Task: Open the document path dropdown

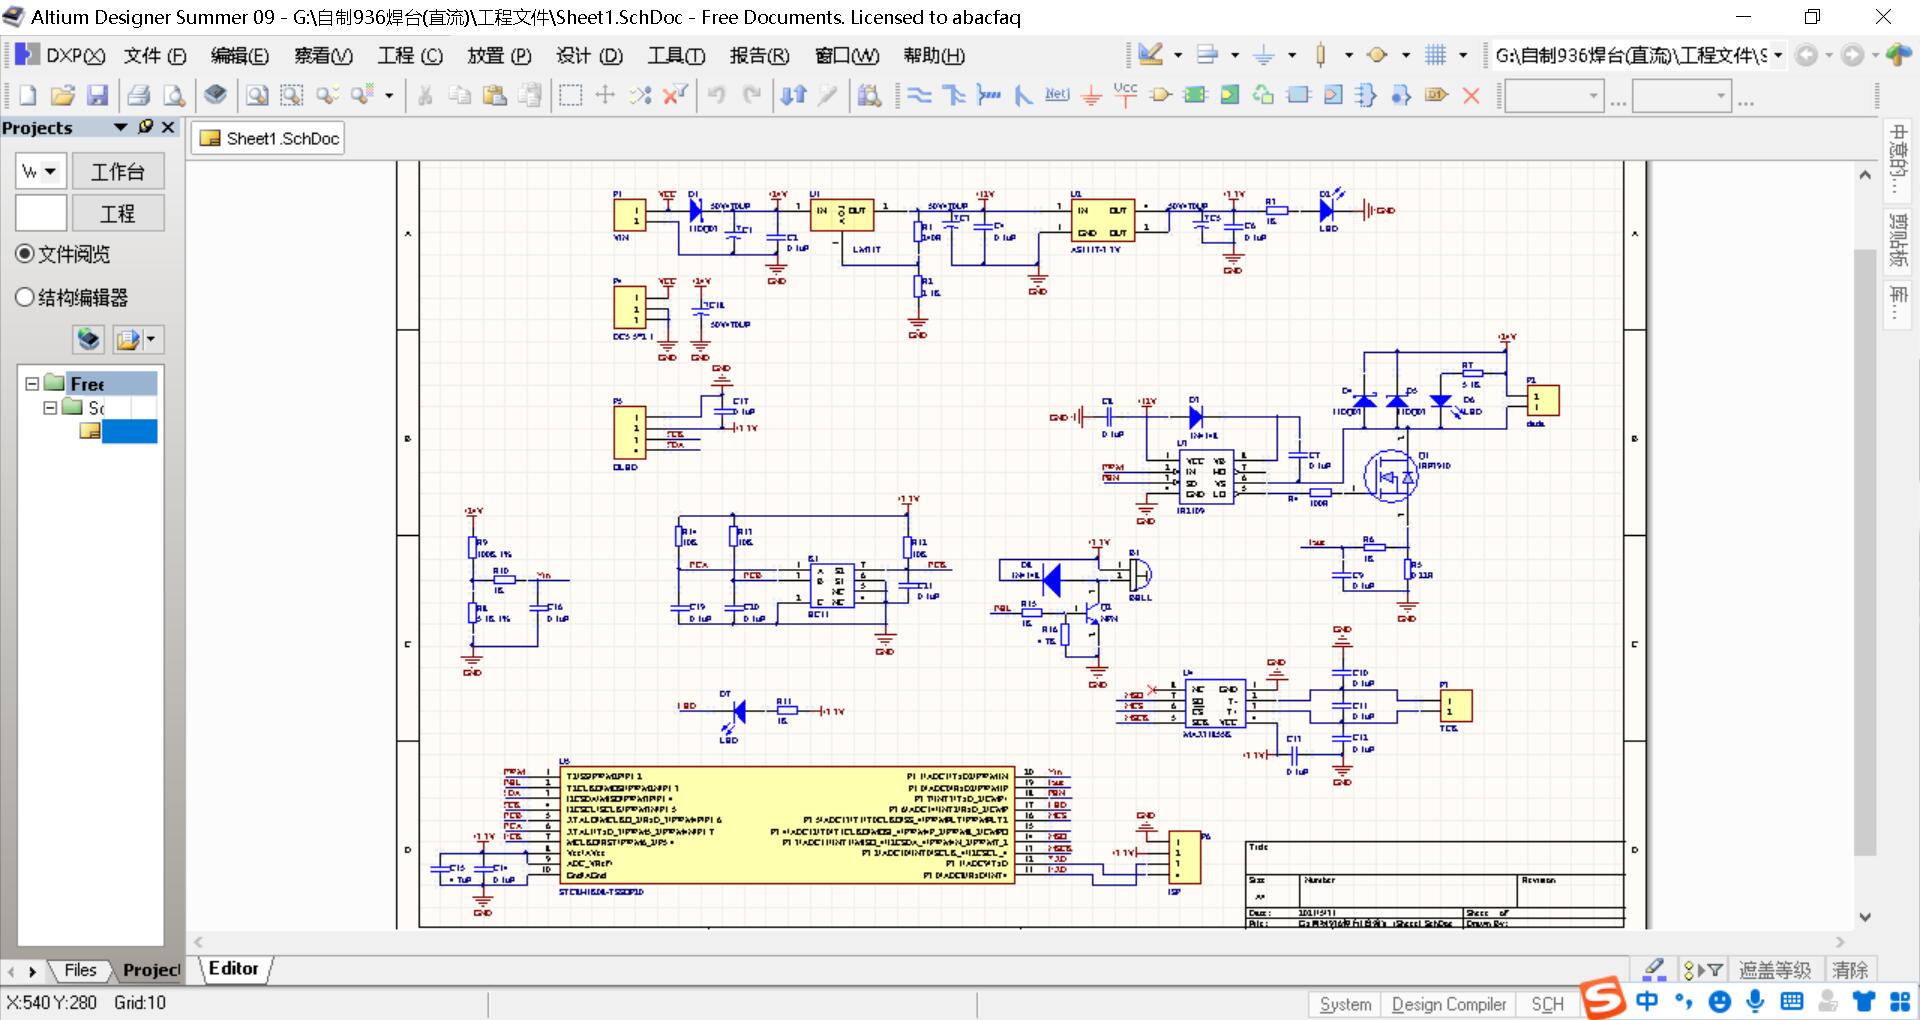Action: coord(1778,55)
